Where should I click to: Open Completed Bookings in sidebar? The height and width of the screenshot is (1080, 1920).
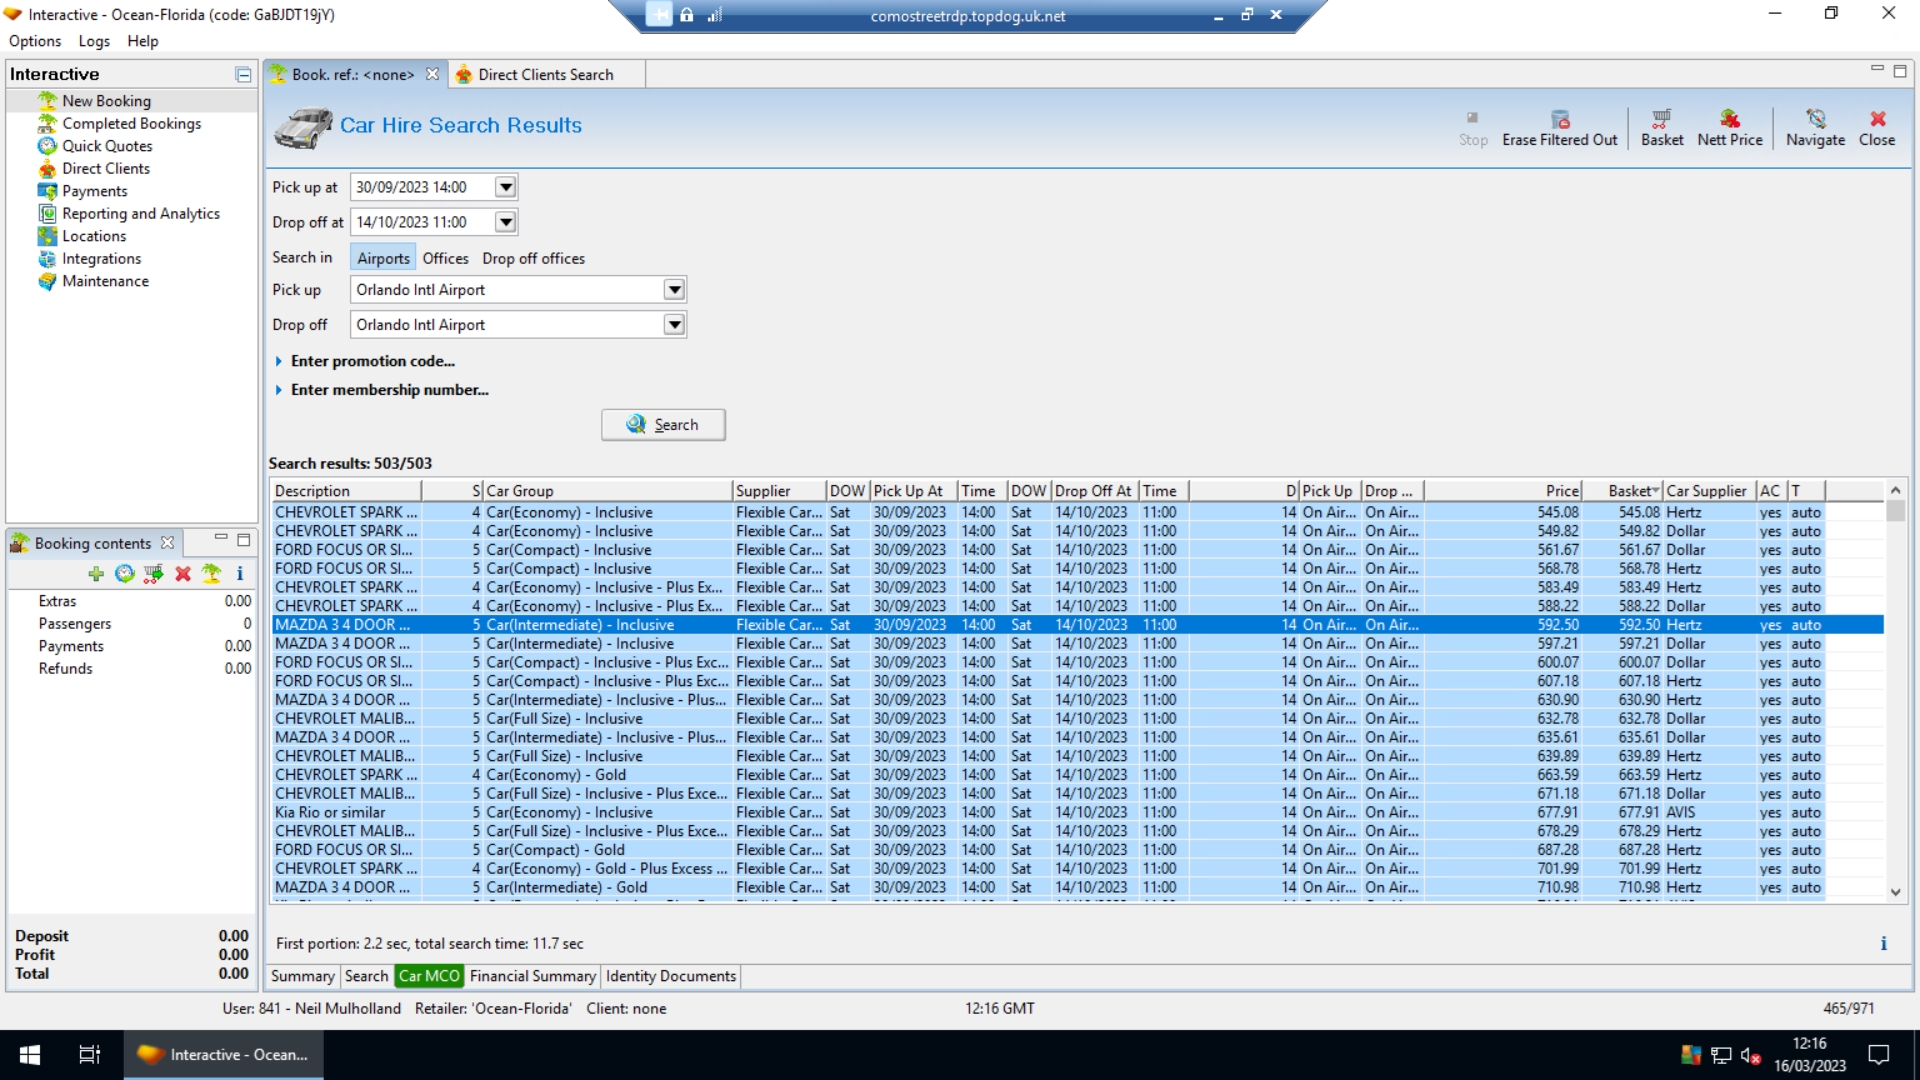pos(131,123)
